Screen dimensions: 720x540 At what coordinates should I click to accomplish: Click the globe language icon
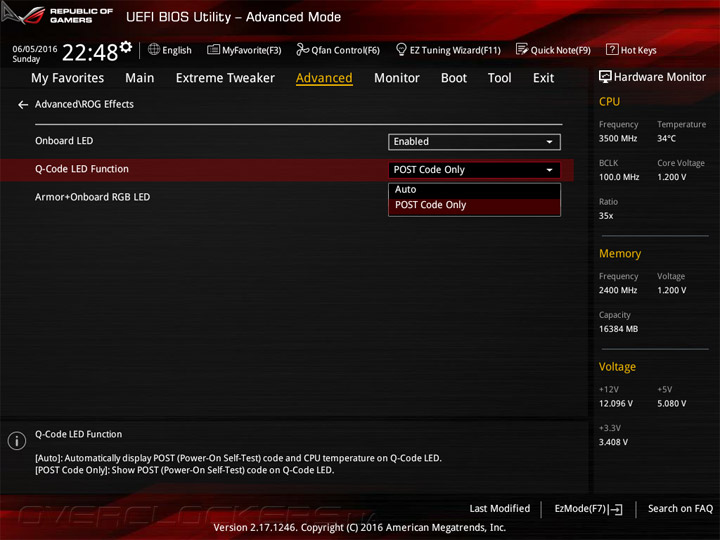pos(154,49)
